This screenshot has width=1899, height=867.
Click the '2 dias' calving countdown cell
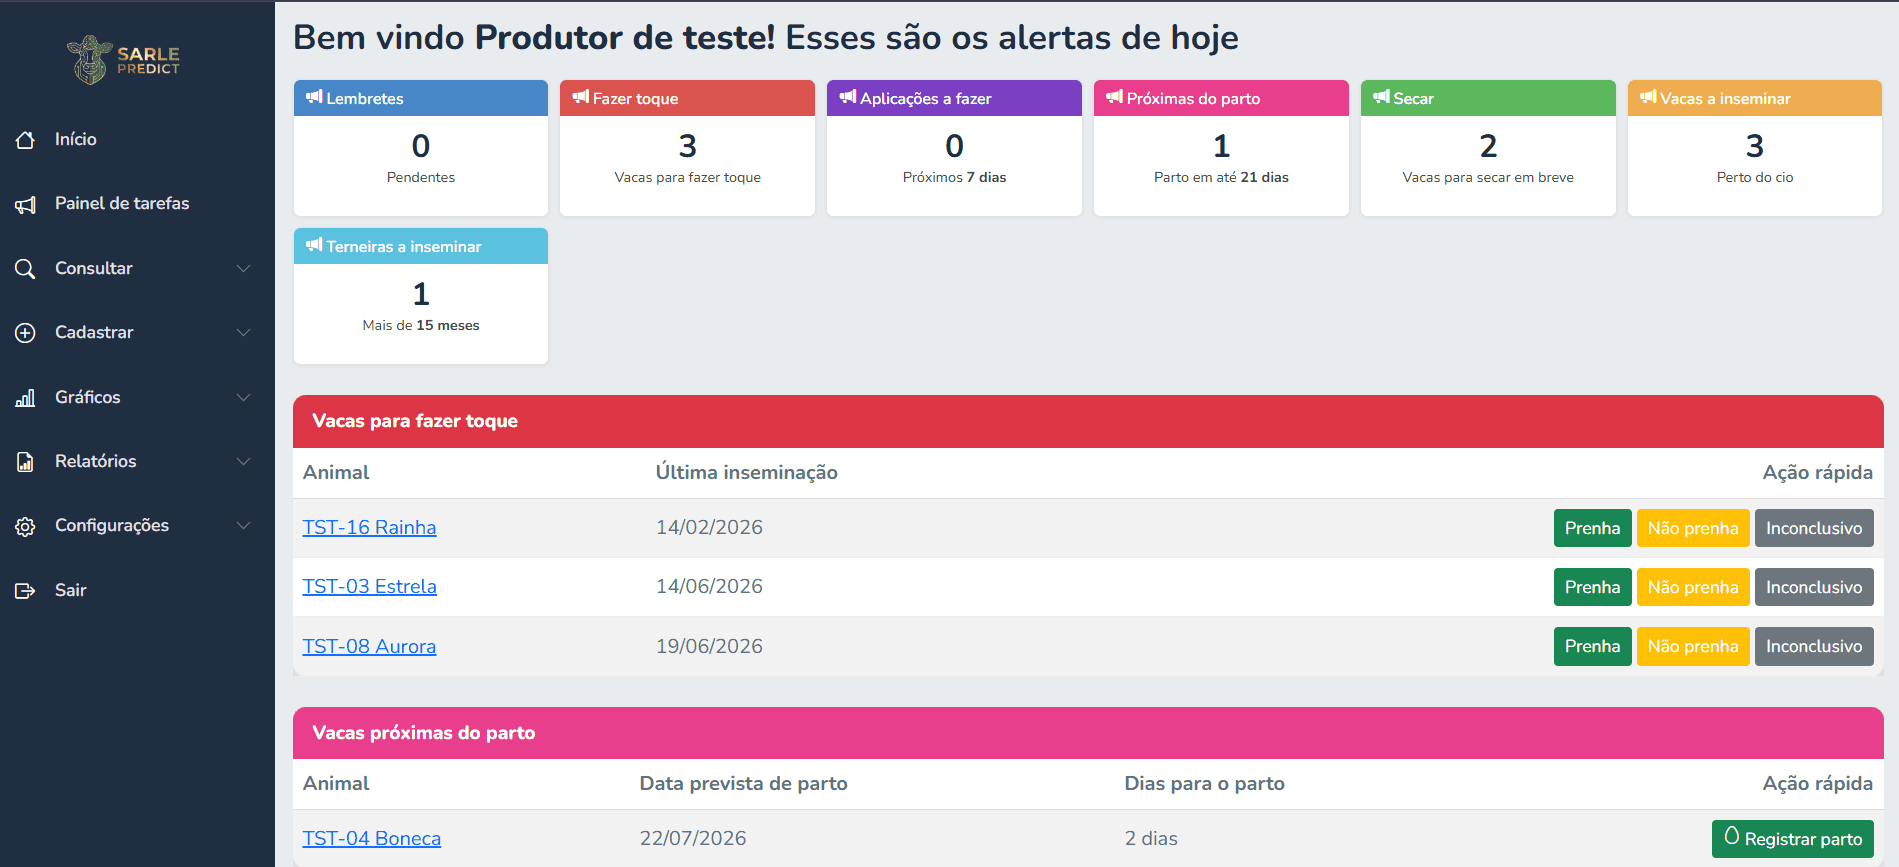click(1151, 838)
